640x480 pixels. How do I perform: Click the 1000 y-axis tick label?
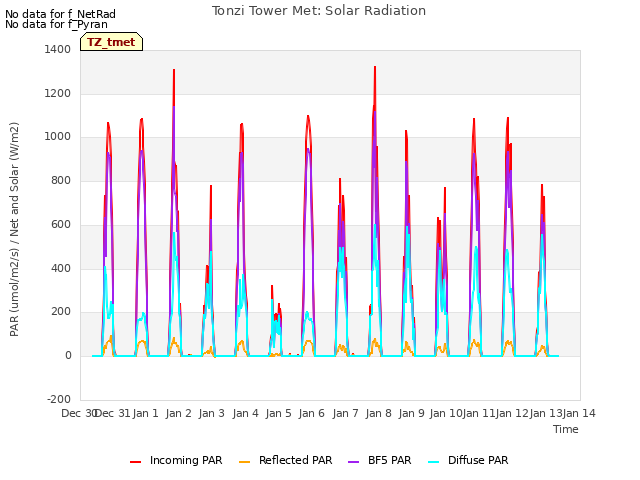58,137
